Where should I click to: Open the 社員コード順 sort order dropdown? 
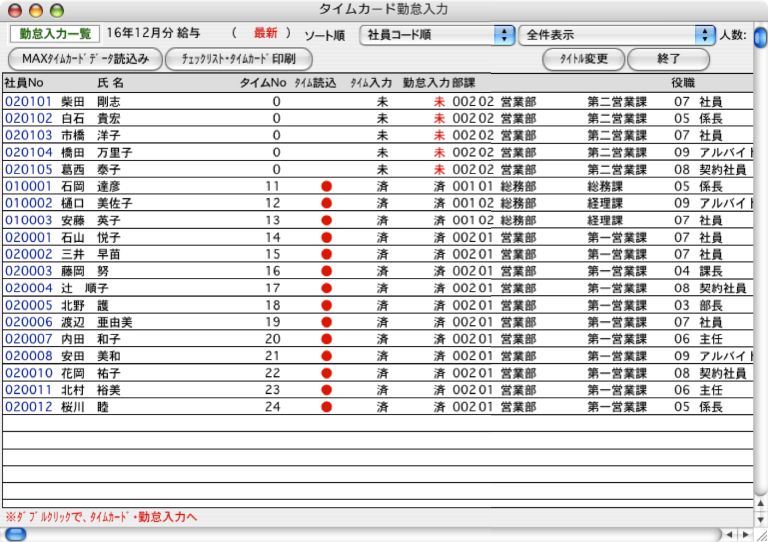pos(435,35)
